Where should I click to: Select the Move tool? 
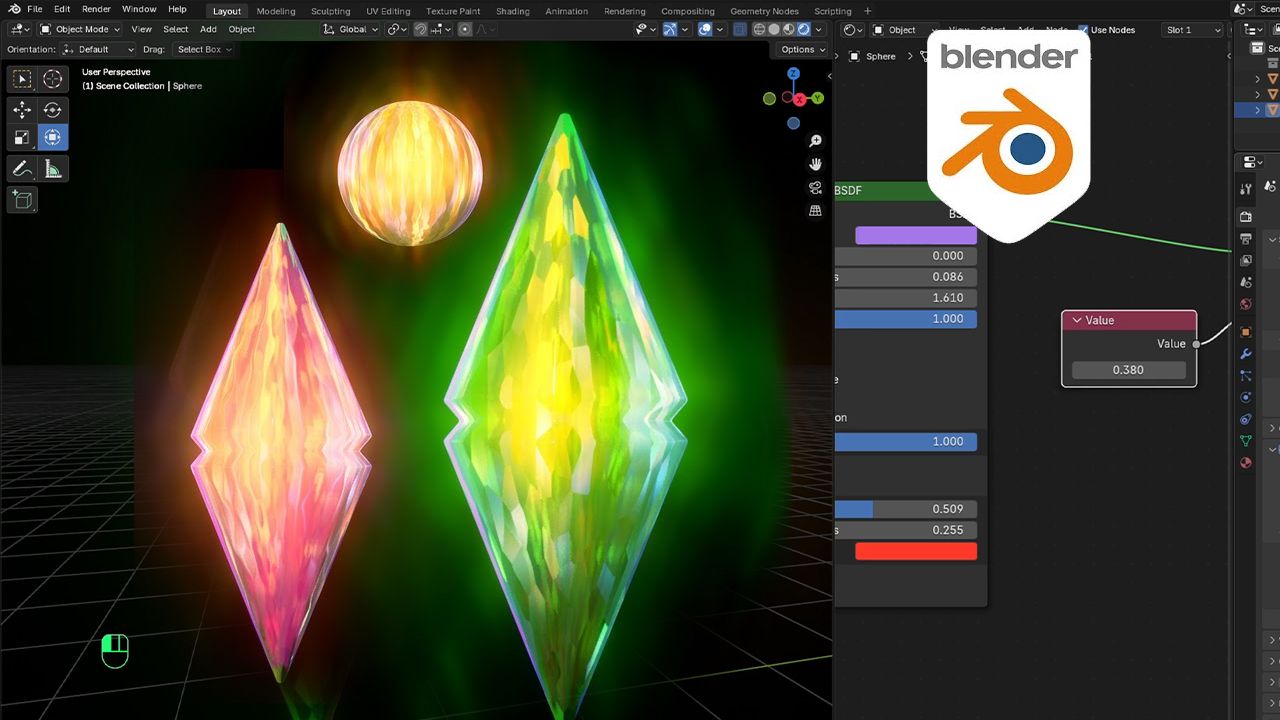(22, 110)
